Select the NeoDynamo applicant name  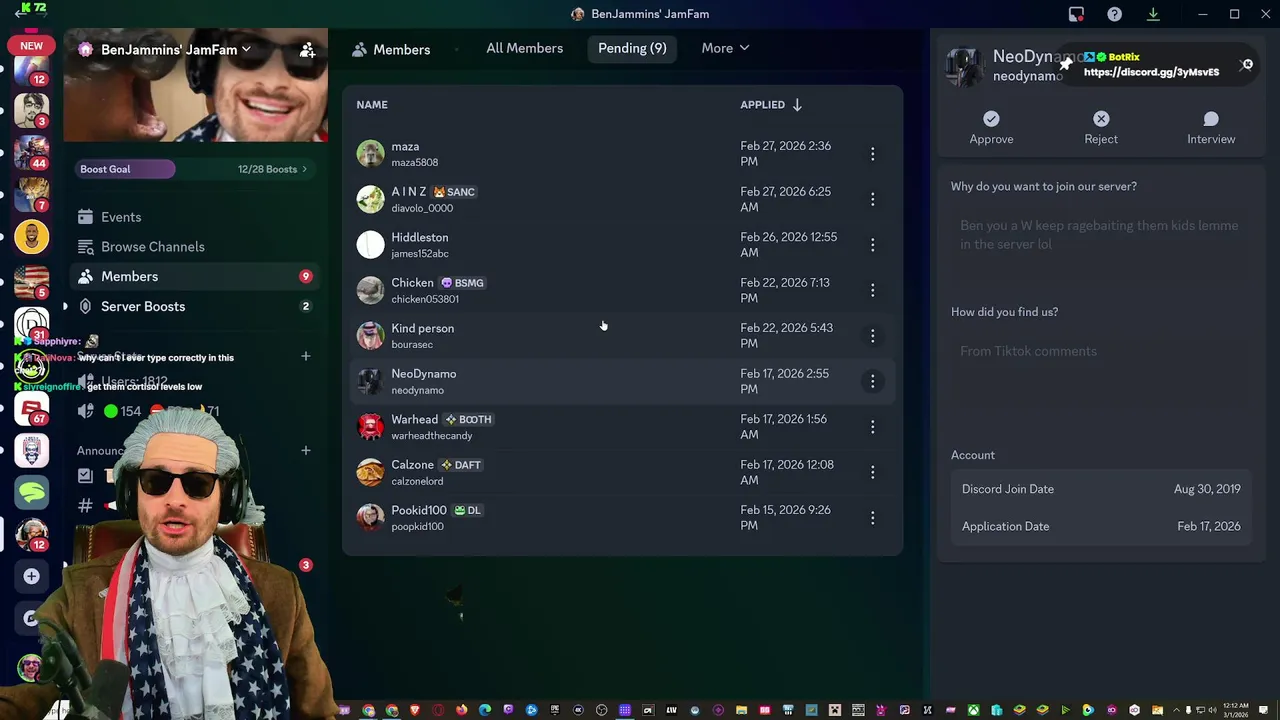[424, 374]
